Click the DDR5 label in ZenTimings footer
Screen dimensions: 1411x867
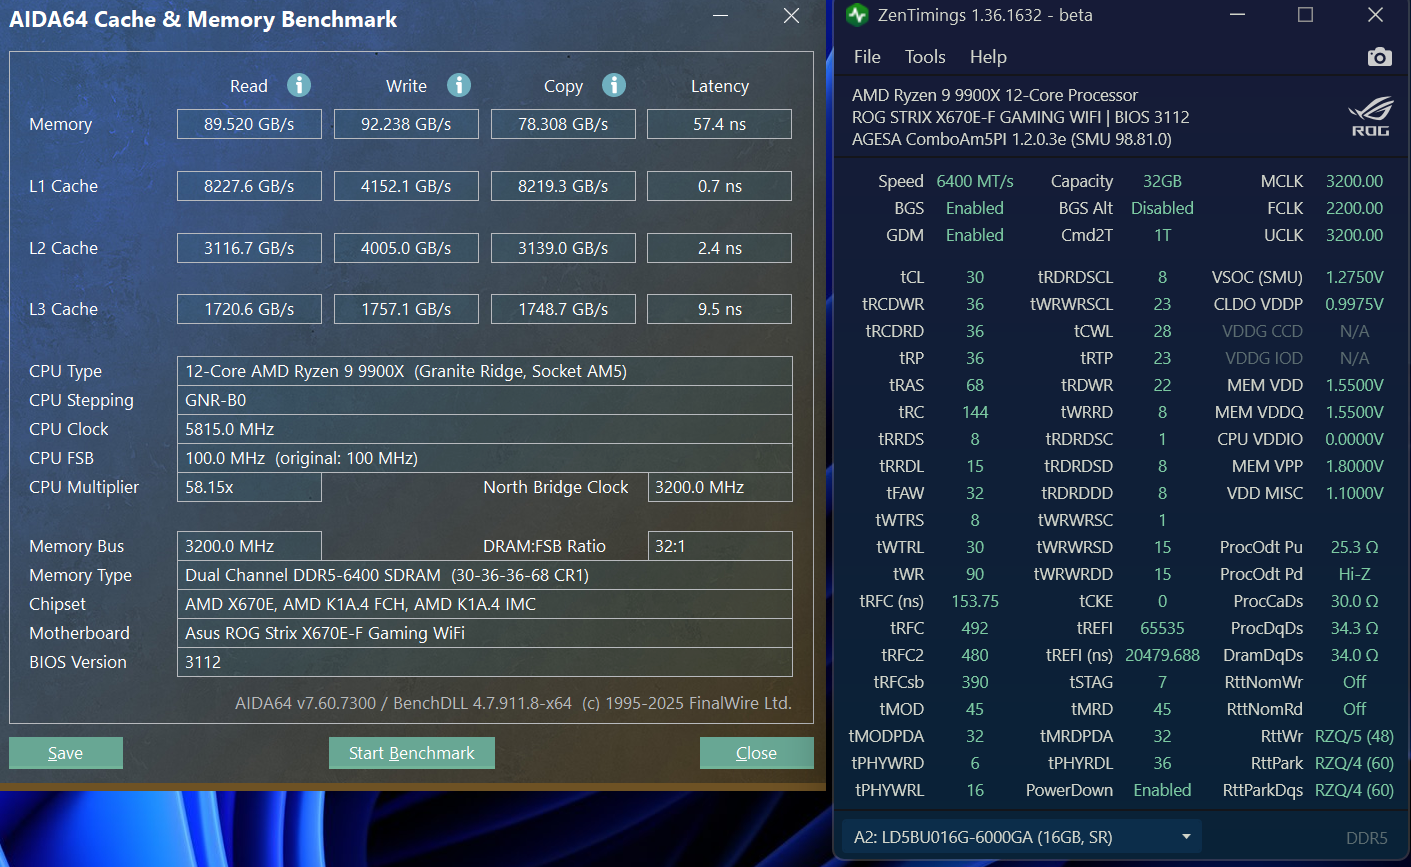click(x=1366, y=838)
